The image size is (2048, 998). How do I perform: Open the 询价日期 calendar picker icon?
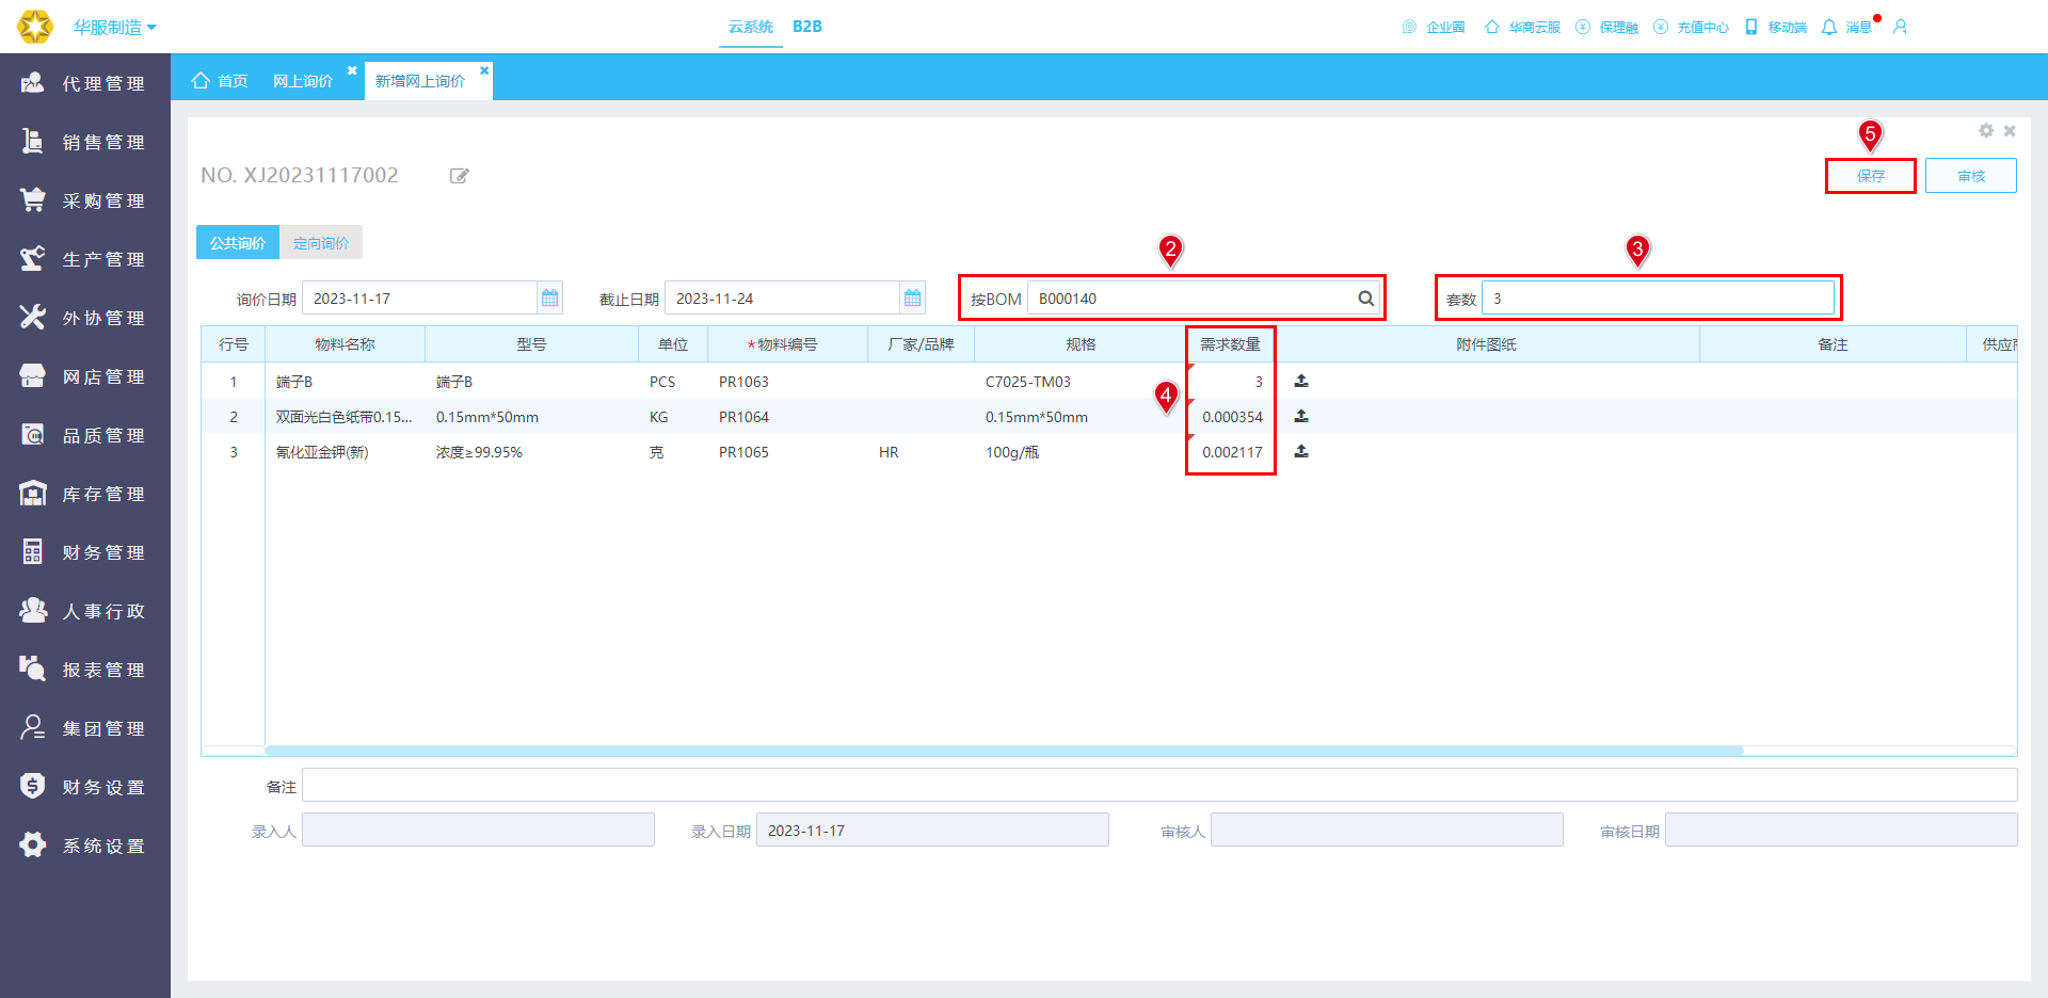pyautogui.click(x=550, y=298)
